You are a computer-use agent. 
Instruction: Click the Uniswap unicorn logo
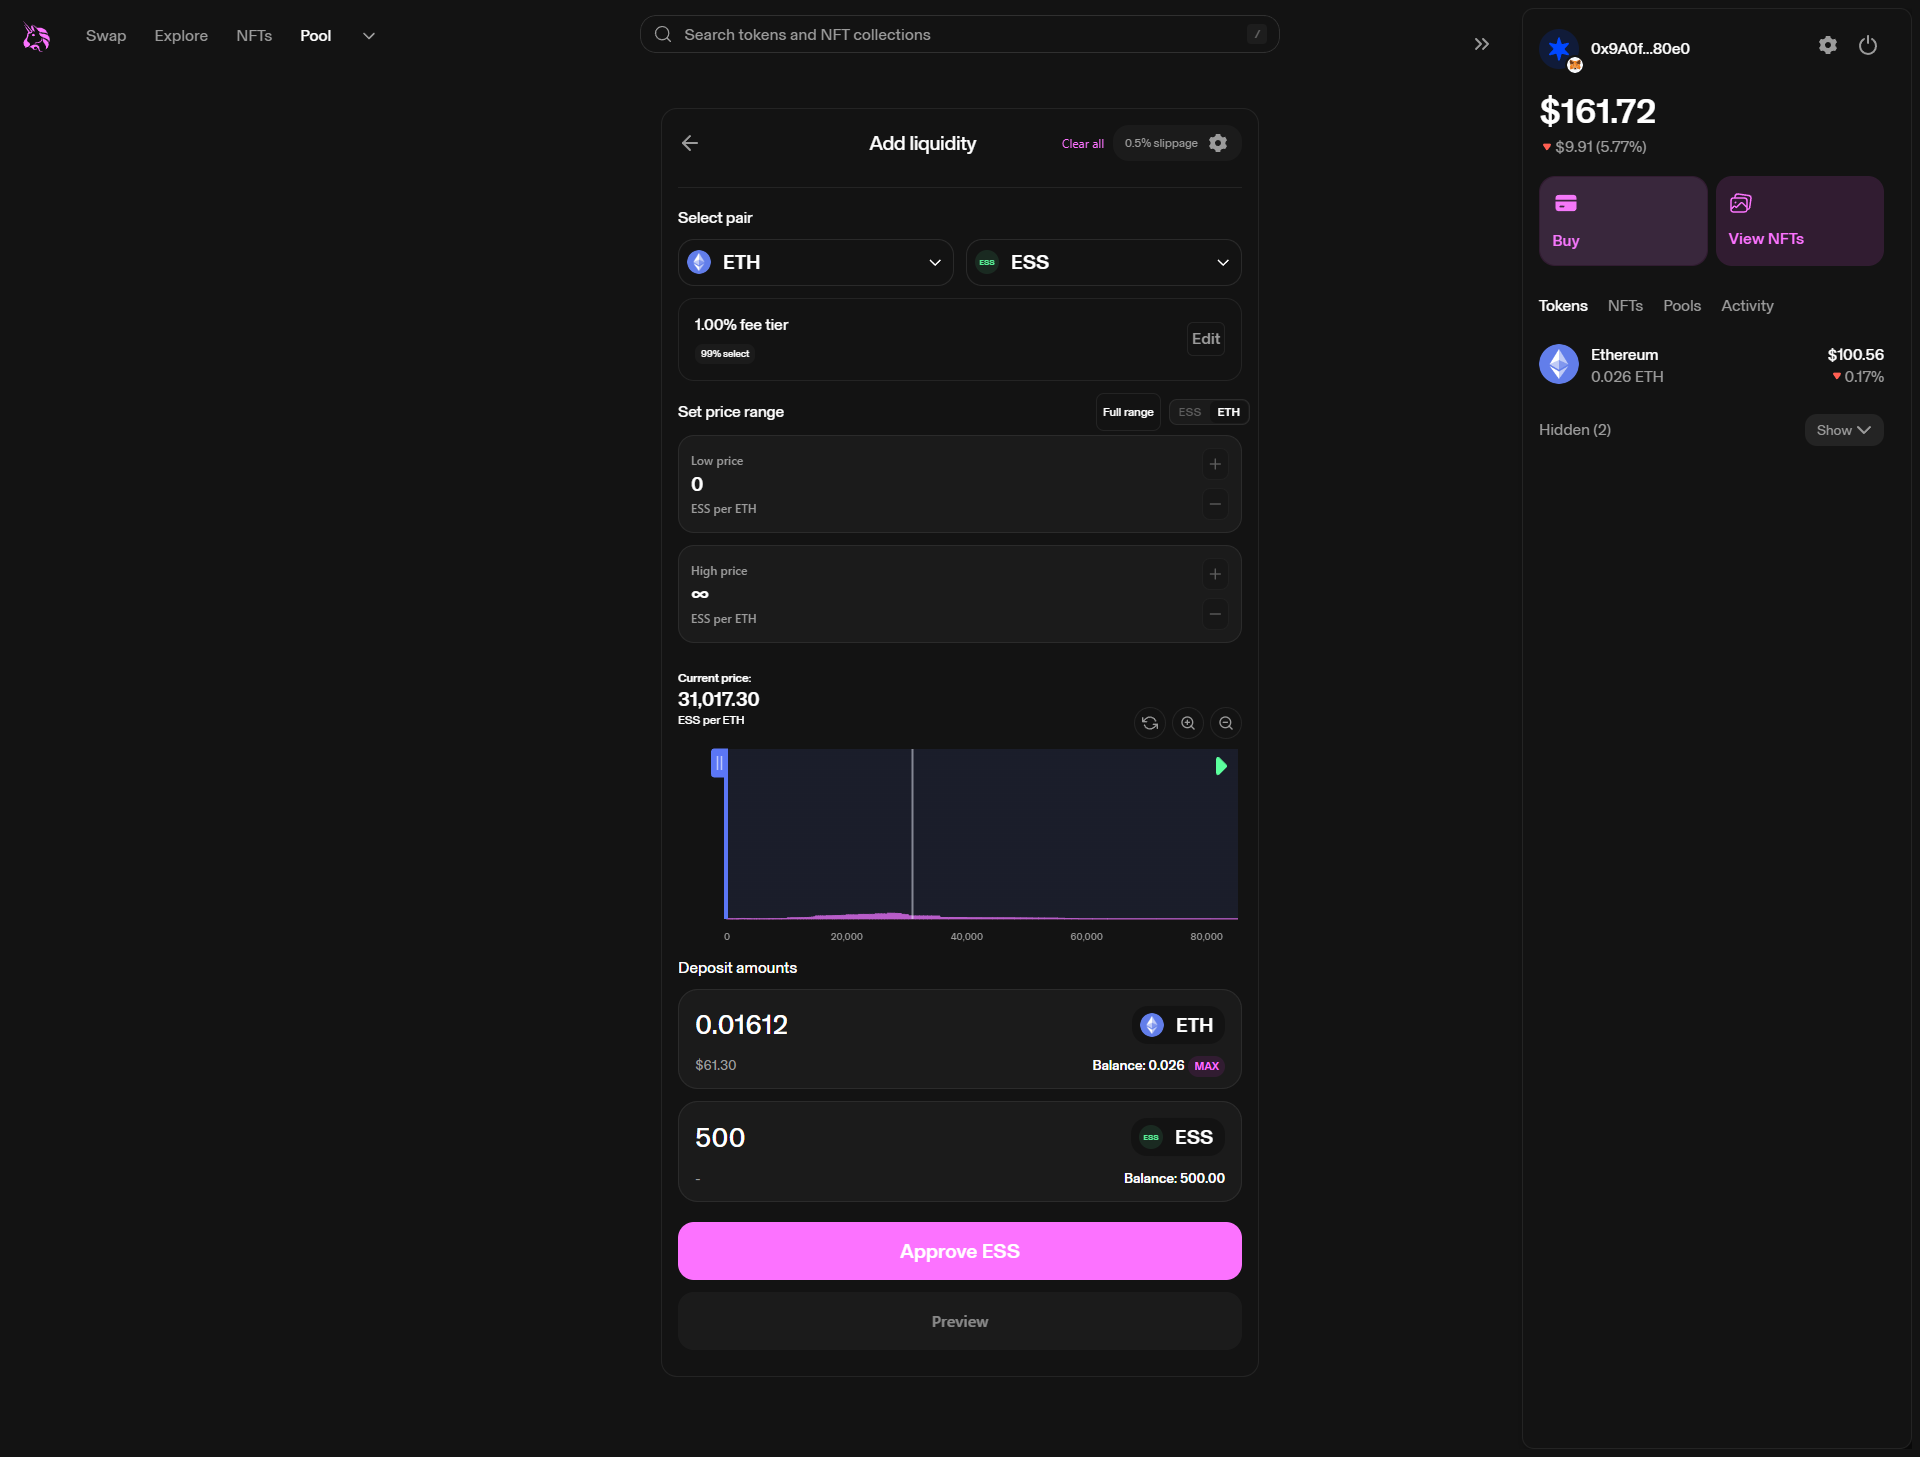[37, 37]
